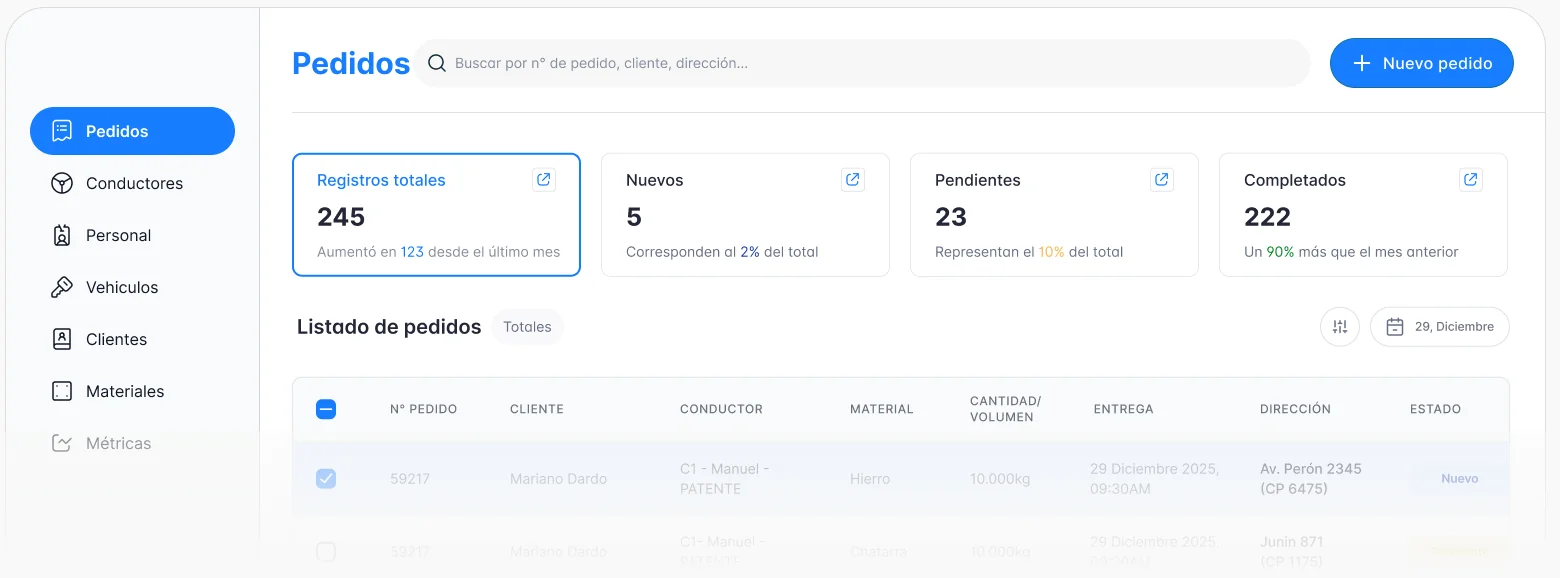Click the magnifier search icon

(436, 63)
